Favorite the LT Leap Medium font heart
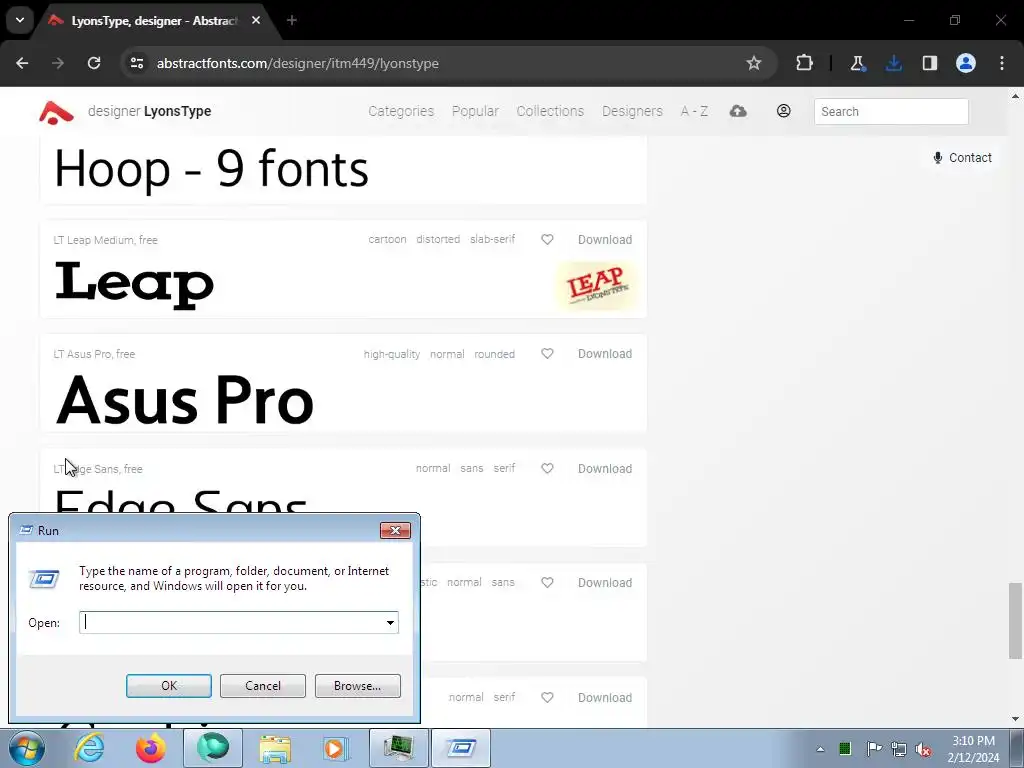This screenshot has height=768, width=1024. 547,240
